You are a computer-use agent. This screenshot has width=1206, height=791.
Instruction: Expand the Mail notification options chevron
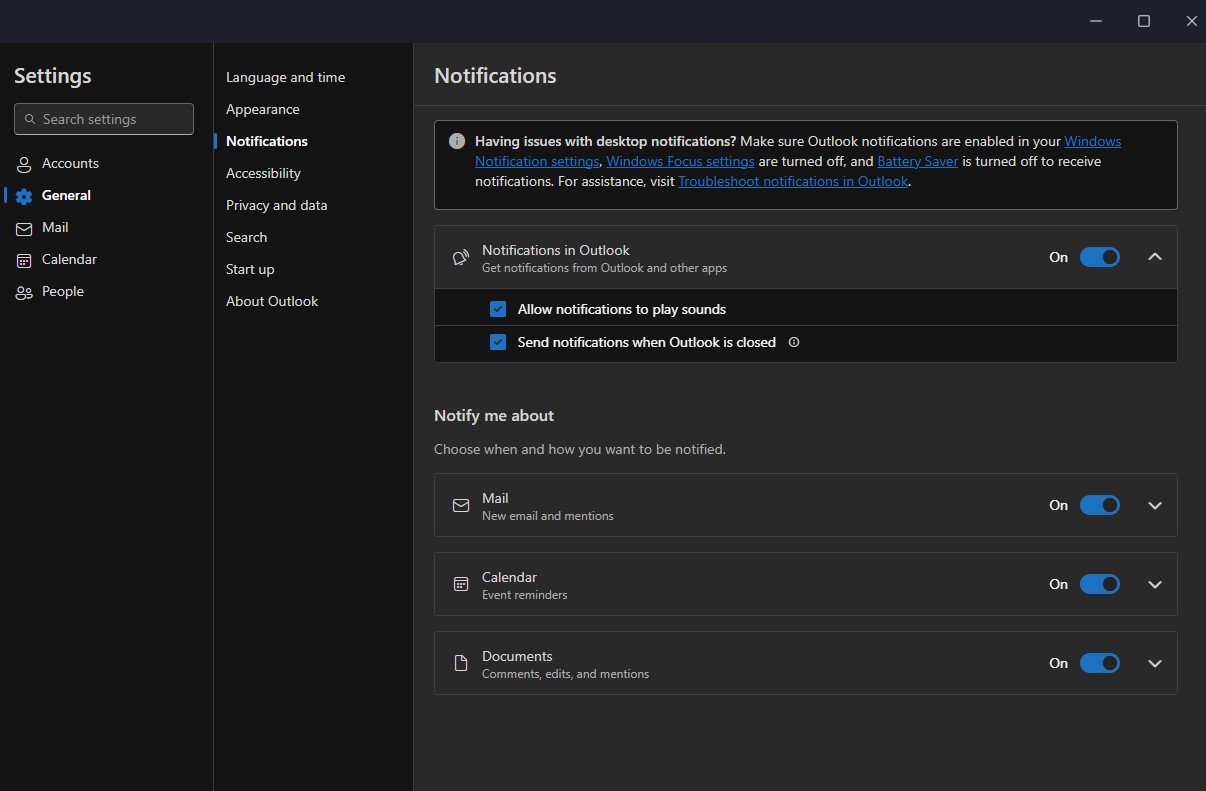(x=1155, y=505)
